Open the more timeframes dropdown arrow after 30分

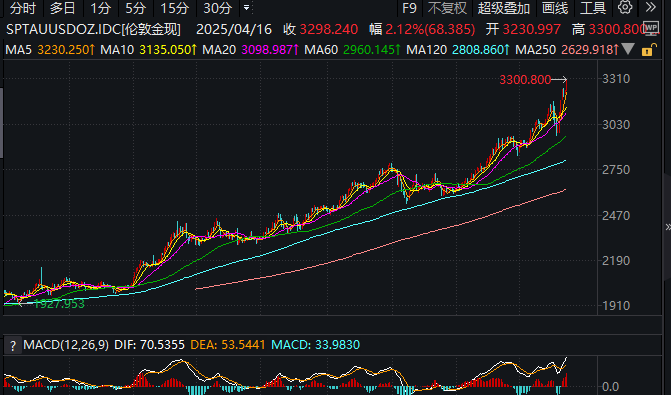[246, 8]
